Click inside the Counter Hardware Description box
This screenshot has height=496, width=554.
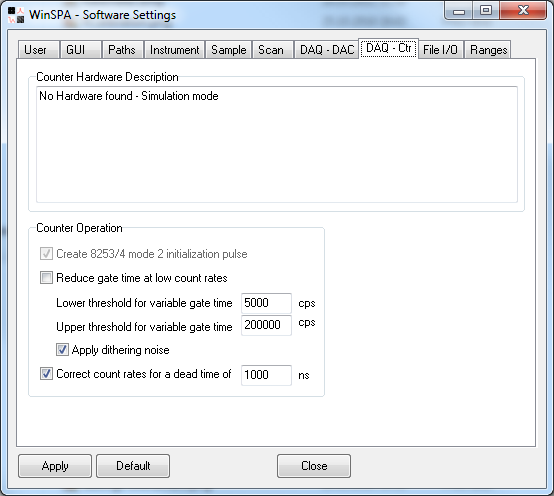pyautogui.click(x=277, y=144)
